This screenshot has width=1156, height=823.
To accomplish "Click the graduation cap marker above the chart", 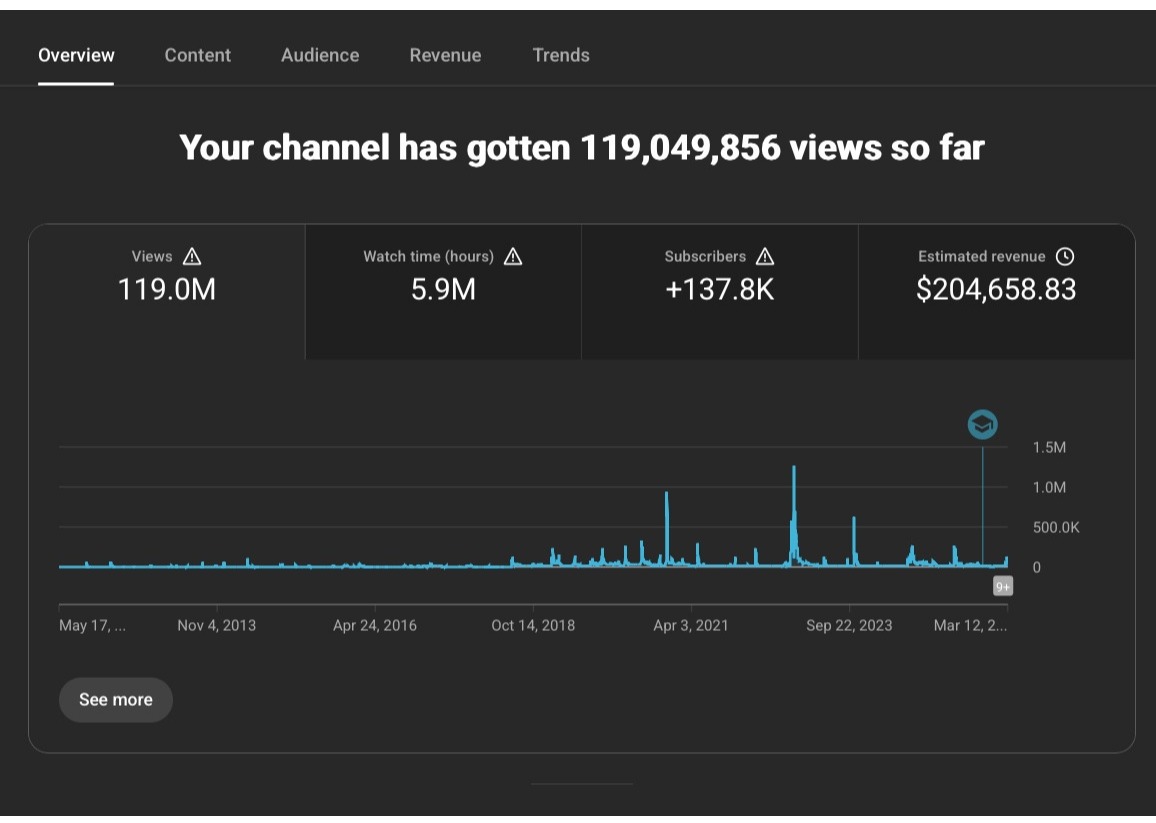I will [x=982, y=425].
